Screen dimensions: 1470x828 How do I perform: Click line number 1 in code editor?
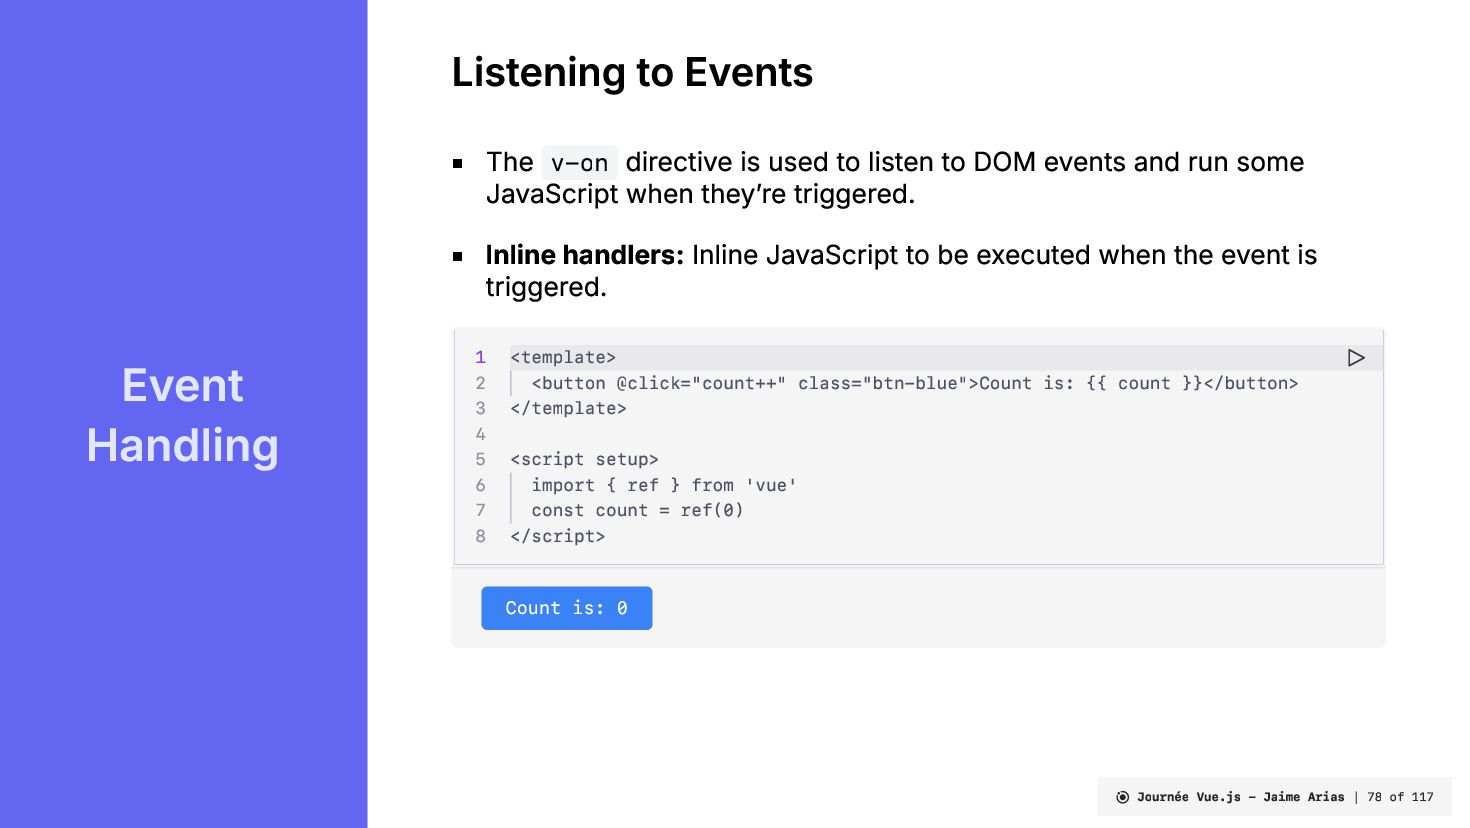[480, 358]
